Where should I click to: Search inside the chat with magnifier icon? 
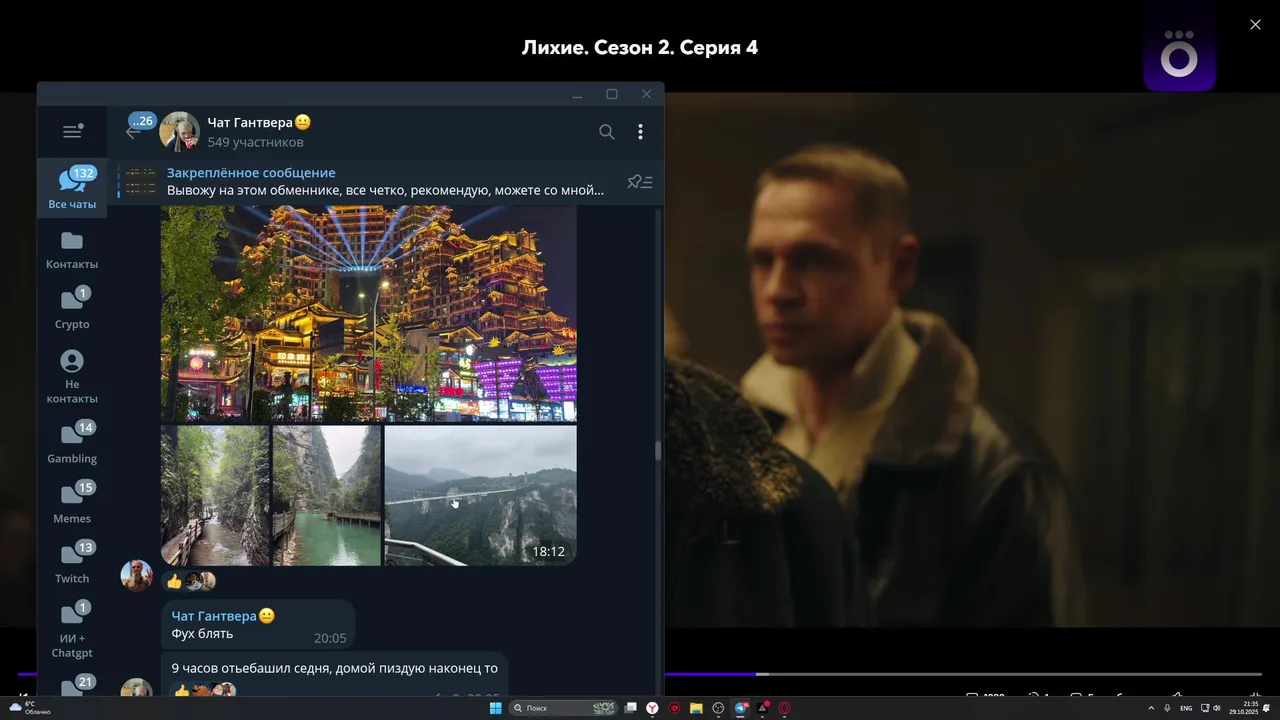pyautogui.click(x=607, y=132)
